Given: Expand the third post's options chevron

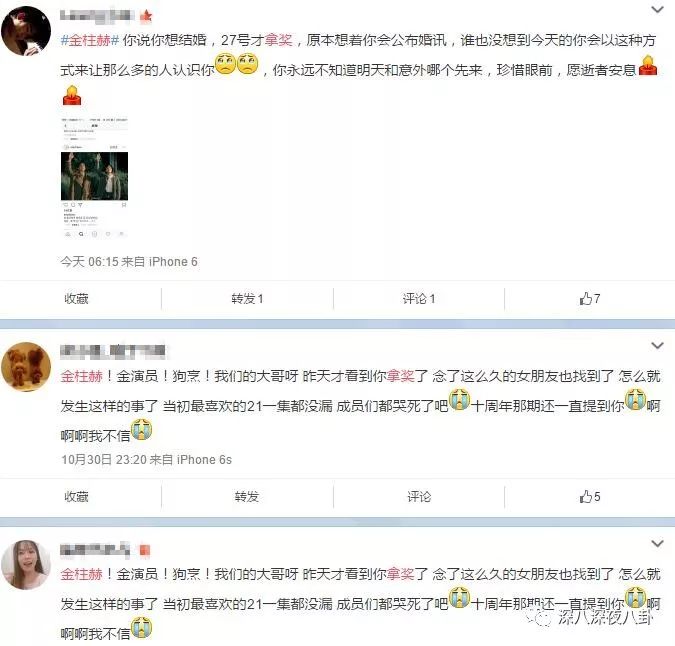Looking at the screenshot, I should [657, 543].
